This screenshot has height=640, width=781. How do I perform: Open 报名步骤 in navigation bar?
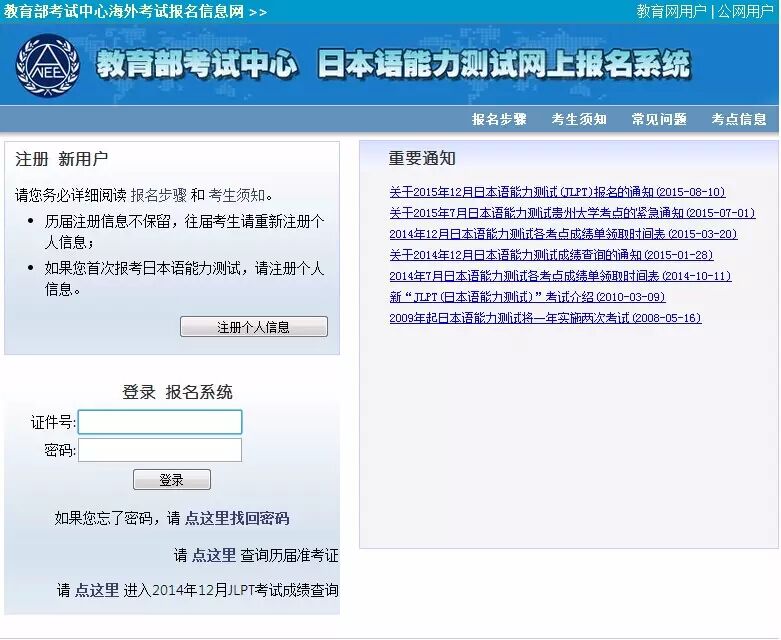499,119
